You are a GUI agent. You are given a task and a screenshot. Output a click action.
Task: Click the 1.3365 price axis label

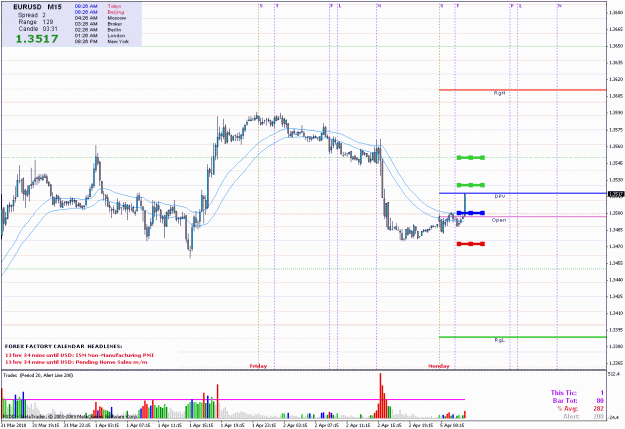tap(616, 363)
